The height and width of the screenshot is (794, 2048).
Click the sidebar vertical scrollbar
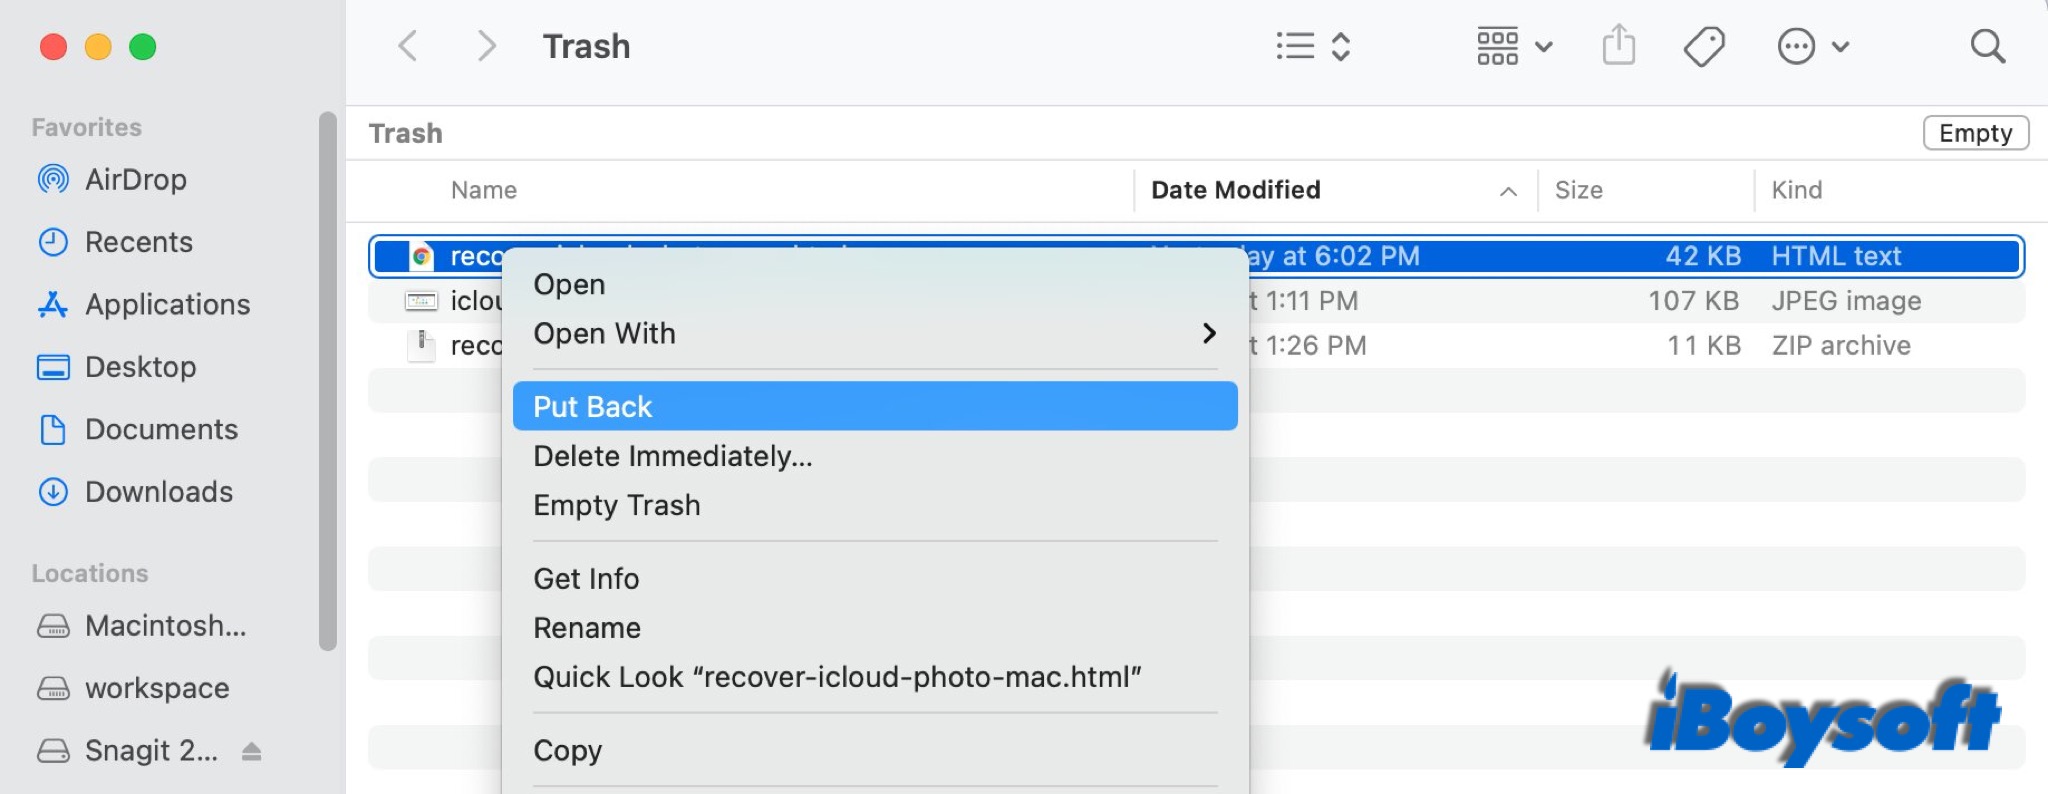(x=327, y=380)
